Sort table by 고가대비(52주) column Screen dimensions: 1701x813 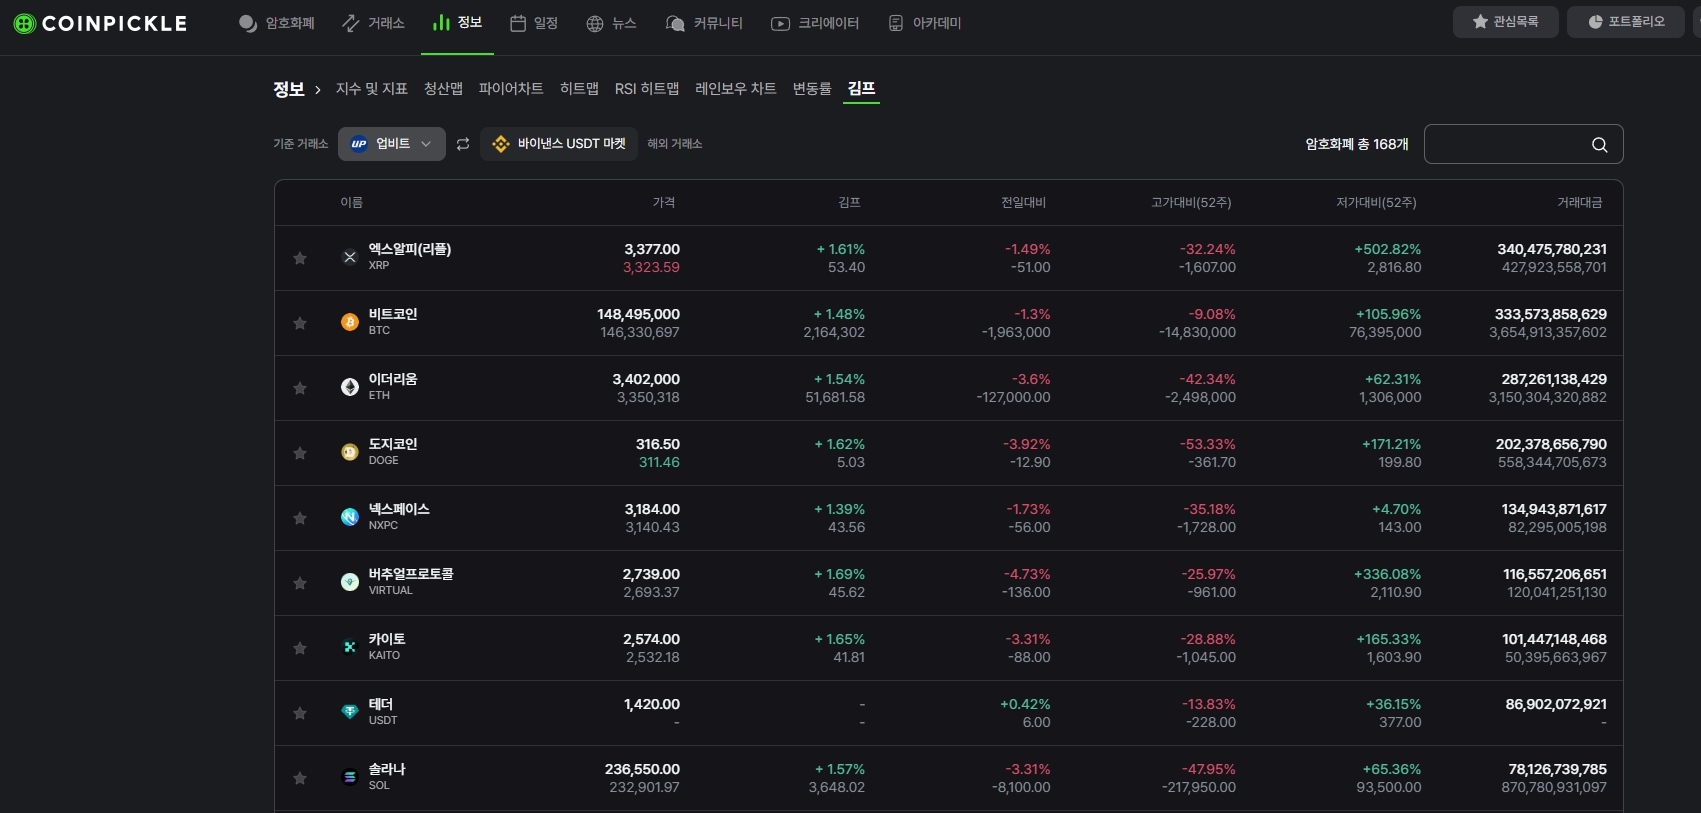[1191, 203]
